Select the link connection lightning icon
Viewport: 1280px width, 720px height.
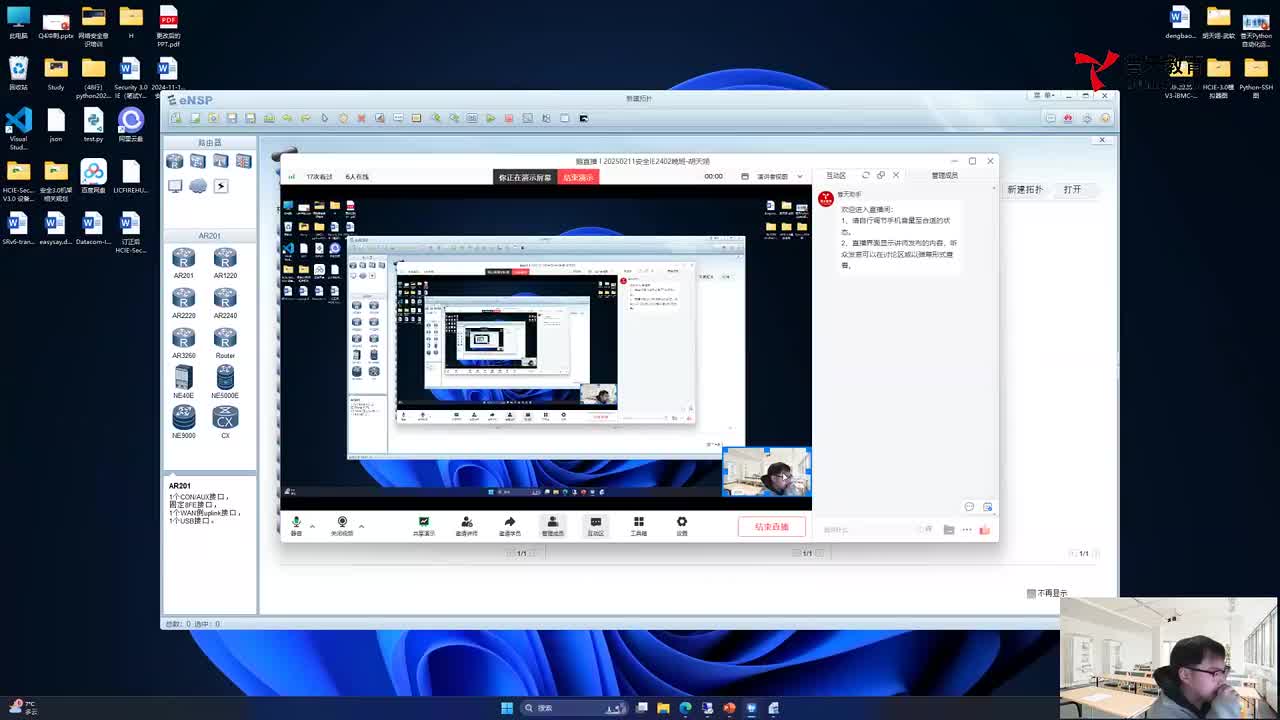[221, 186]
